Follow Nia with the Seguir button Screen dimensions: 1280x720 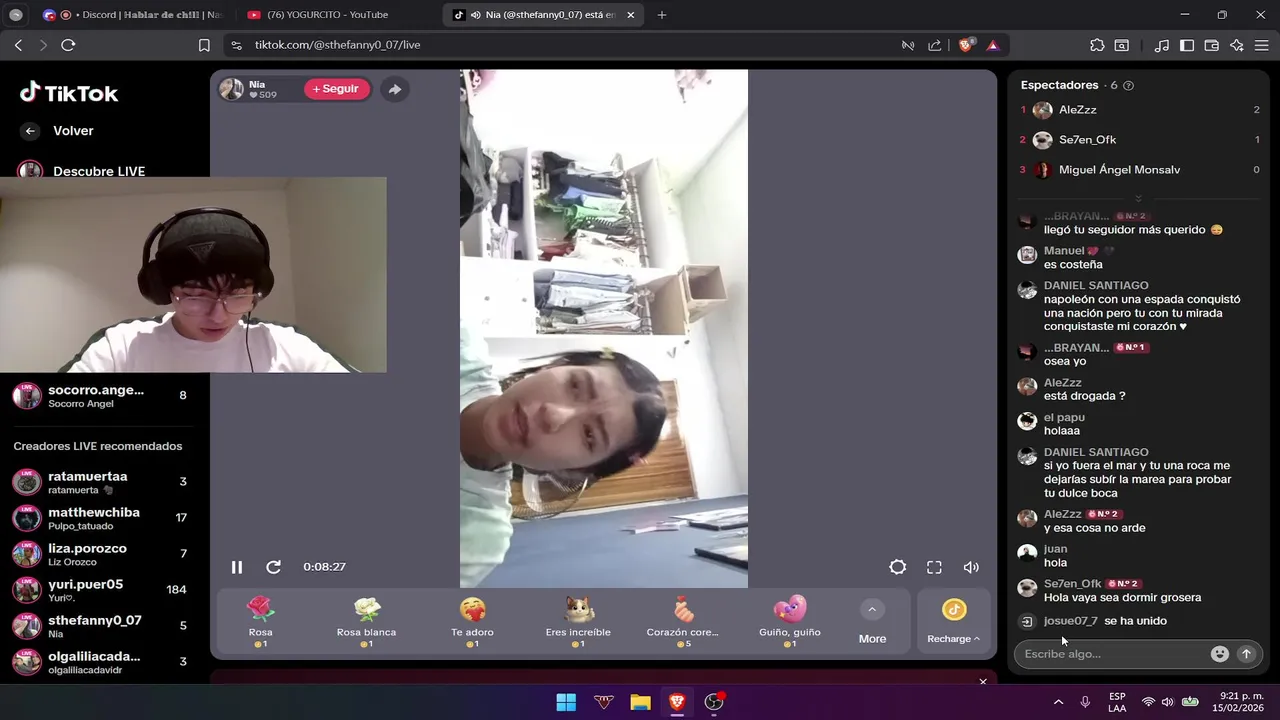(x=336, y=89)
